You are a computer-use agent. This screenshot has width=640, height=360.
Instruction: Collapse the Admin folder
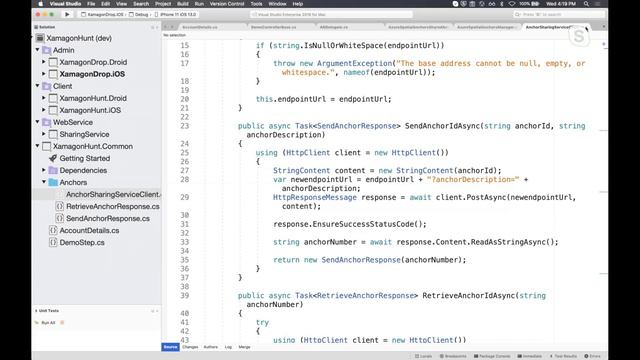coord(38,50)
